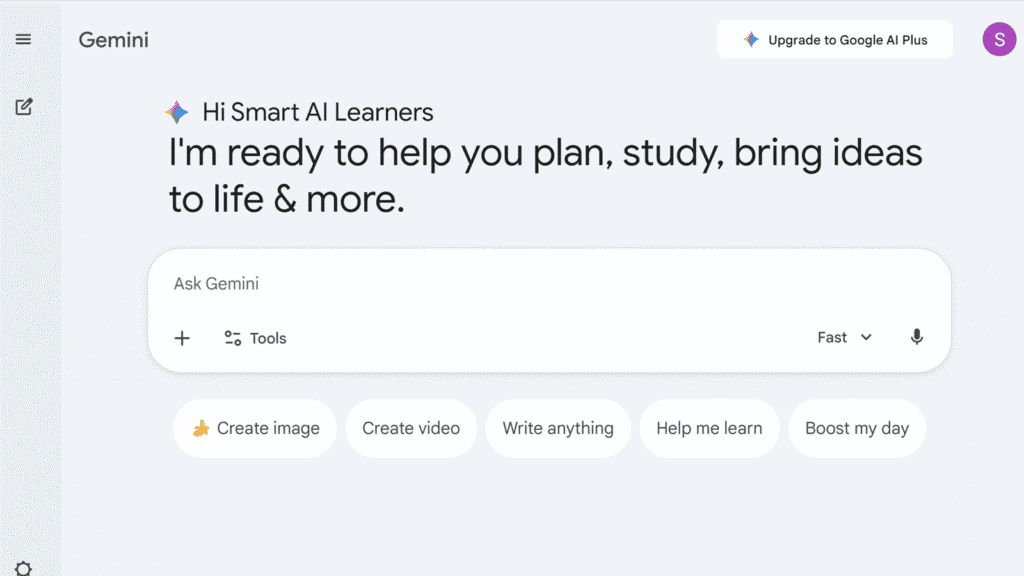This screenshot has height=576, width=1024.
Task: Activate voice input with the microphone icon
Action: click(917, 337)
